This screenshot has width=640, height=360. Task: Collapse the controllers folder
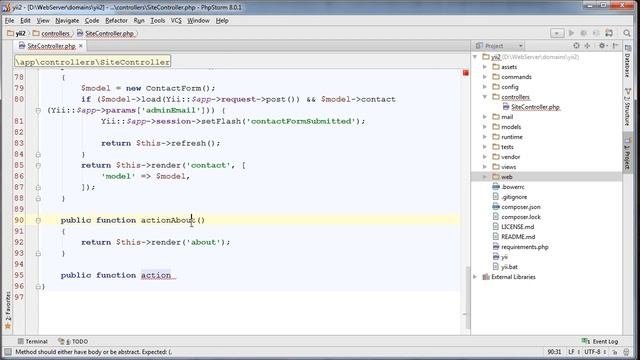point(485,97)
